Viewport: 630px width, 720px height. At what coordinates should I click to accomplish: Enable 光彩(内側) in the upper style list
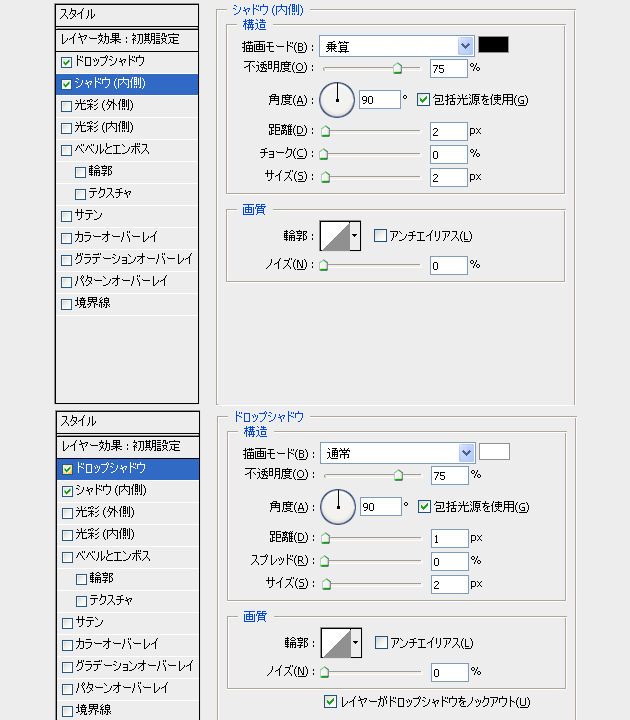pyautogui.click(x=67, y=128)
